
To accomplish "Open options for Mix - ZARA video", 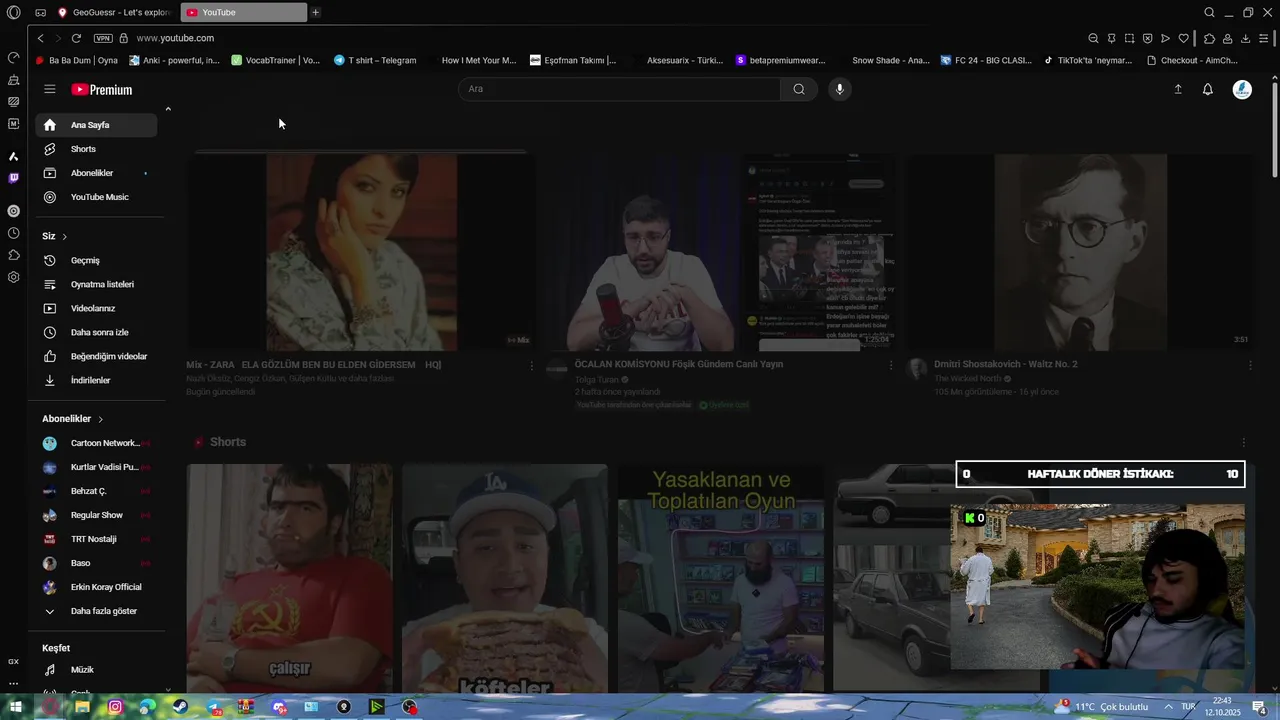I will click(531, 366).
